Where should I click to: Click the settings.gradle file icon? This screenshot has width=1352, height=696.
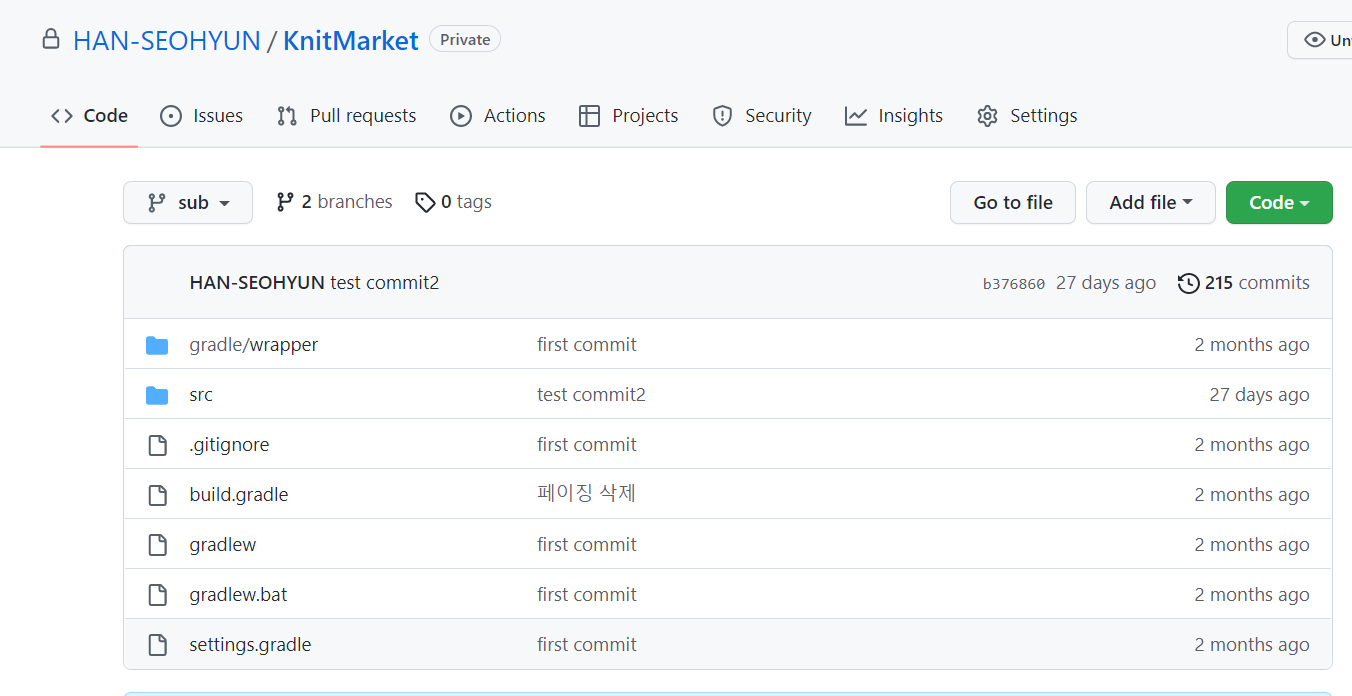pos(157,645)
